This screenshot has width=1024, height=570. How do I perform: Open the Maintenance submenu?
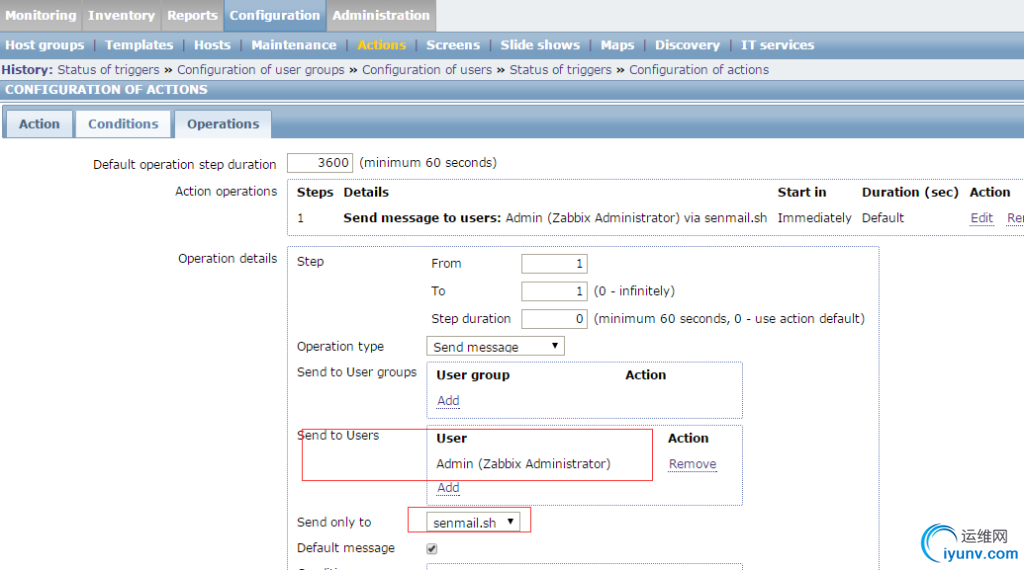click(294, 45)
